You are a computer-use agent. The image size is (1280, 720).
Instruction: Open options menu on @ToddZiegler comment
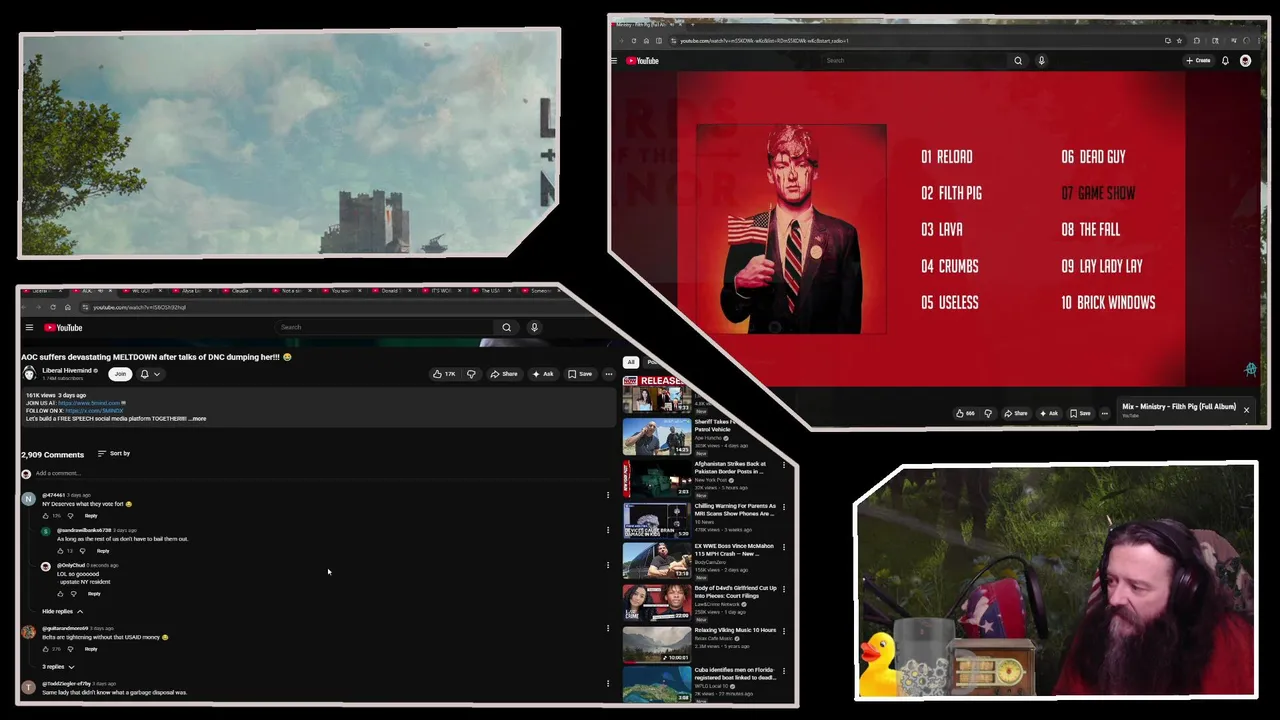(x=607, y=684)
